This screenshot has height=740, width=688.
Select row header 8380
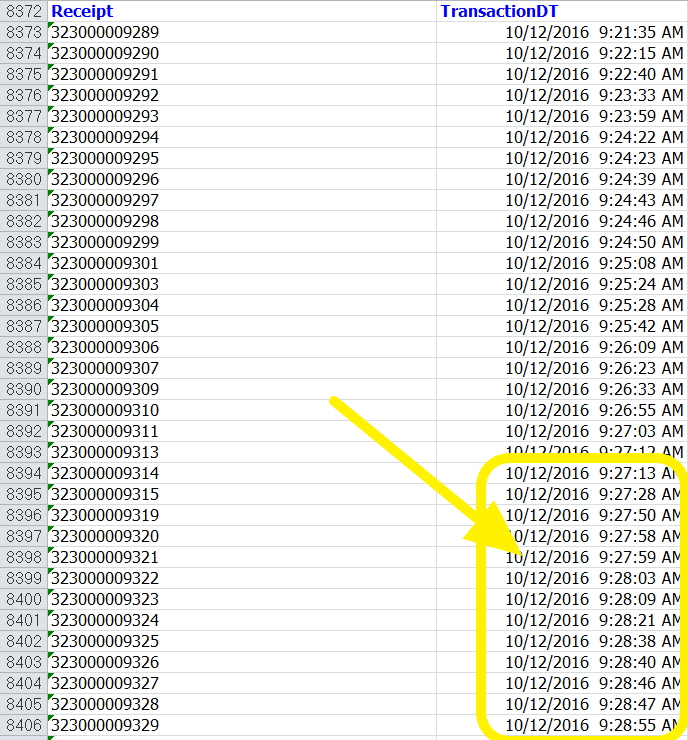point(24,179)
